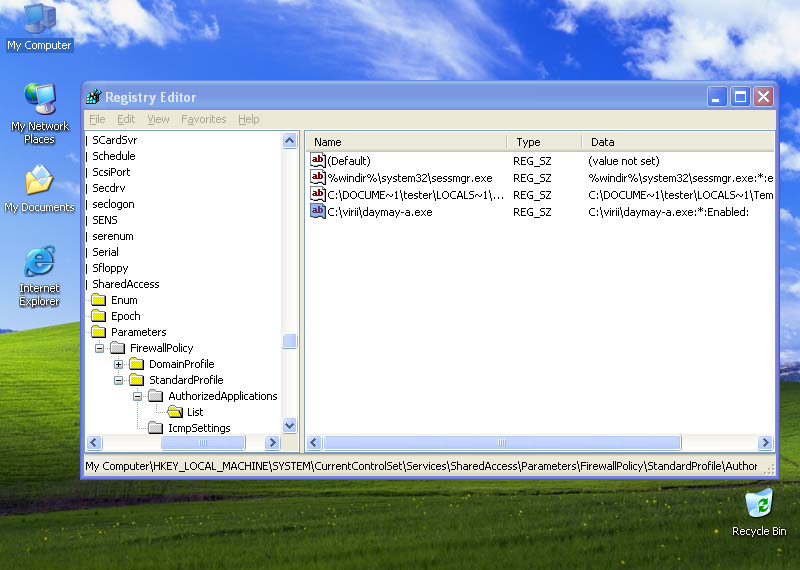
Task: Open My Documents desktop icon
Action: [39, 189]
